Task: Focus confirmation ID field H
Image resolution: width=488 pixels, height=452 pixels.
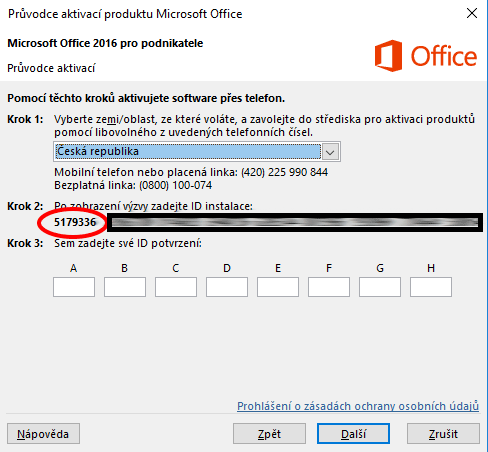Action: 431,287
